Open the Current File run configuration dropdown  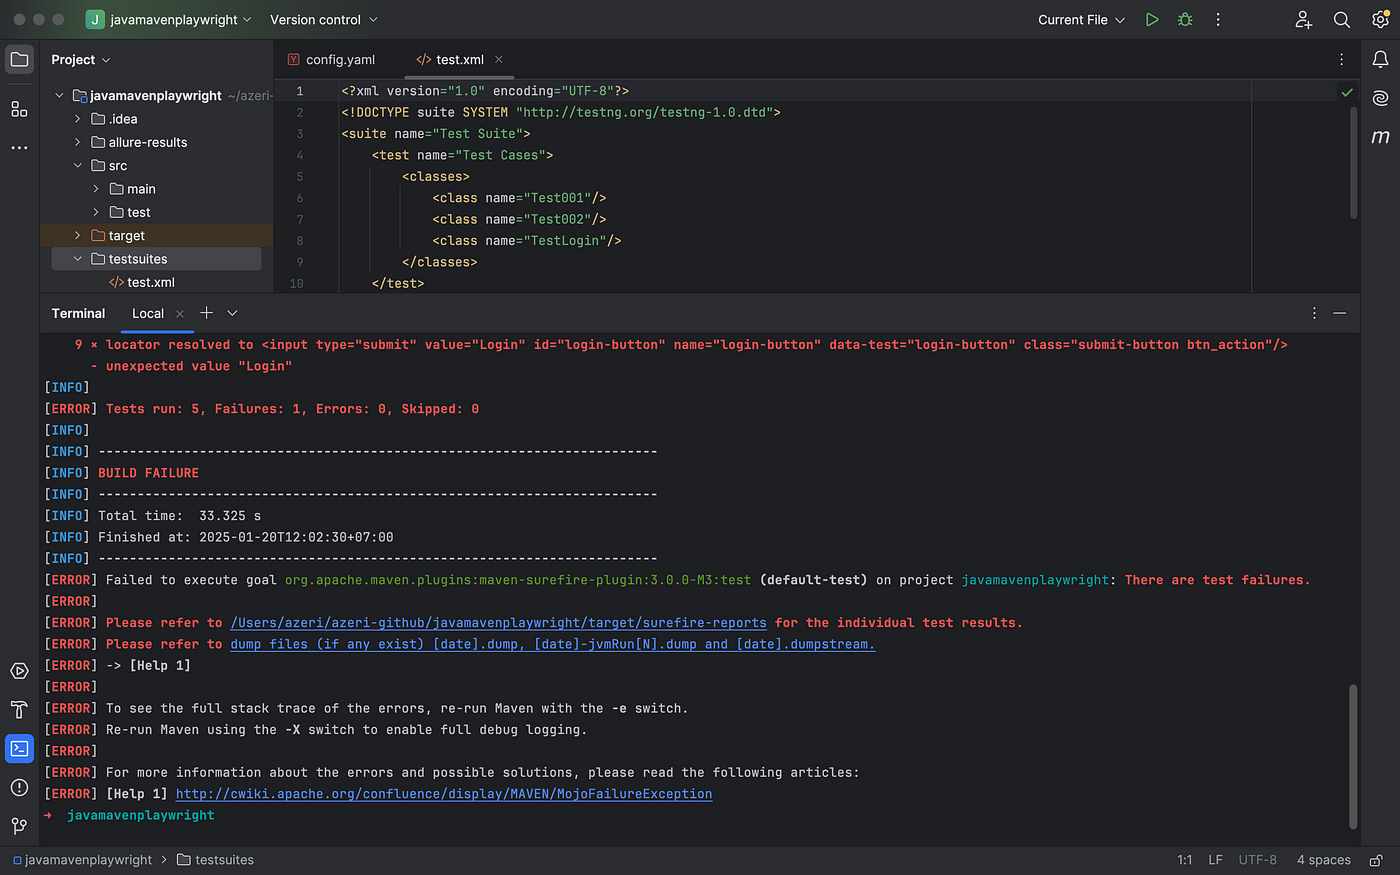pos(1081,19)
